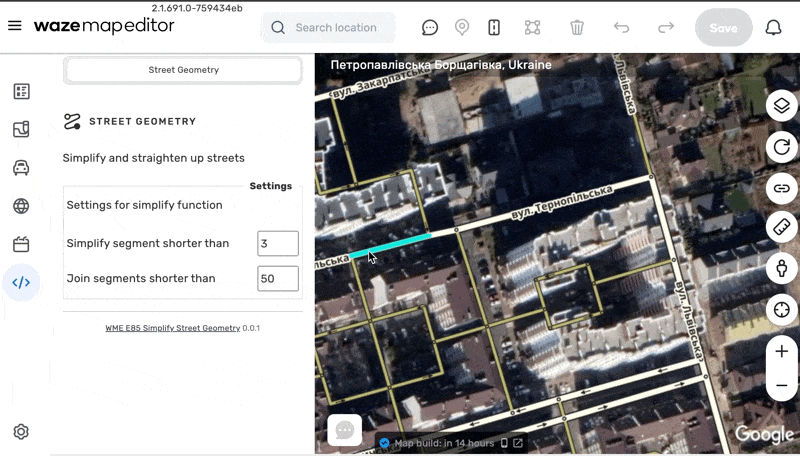The image size is (800, 456).
Task: Click the waze map editor logo
Action: (x=104, y=26)
